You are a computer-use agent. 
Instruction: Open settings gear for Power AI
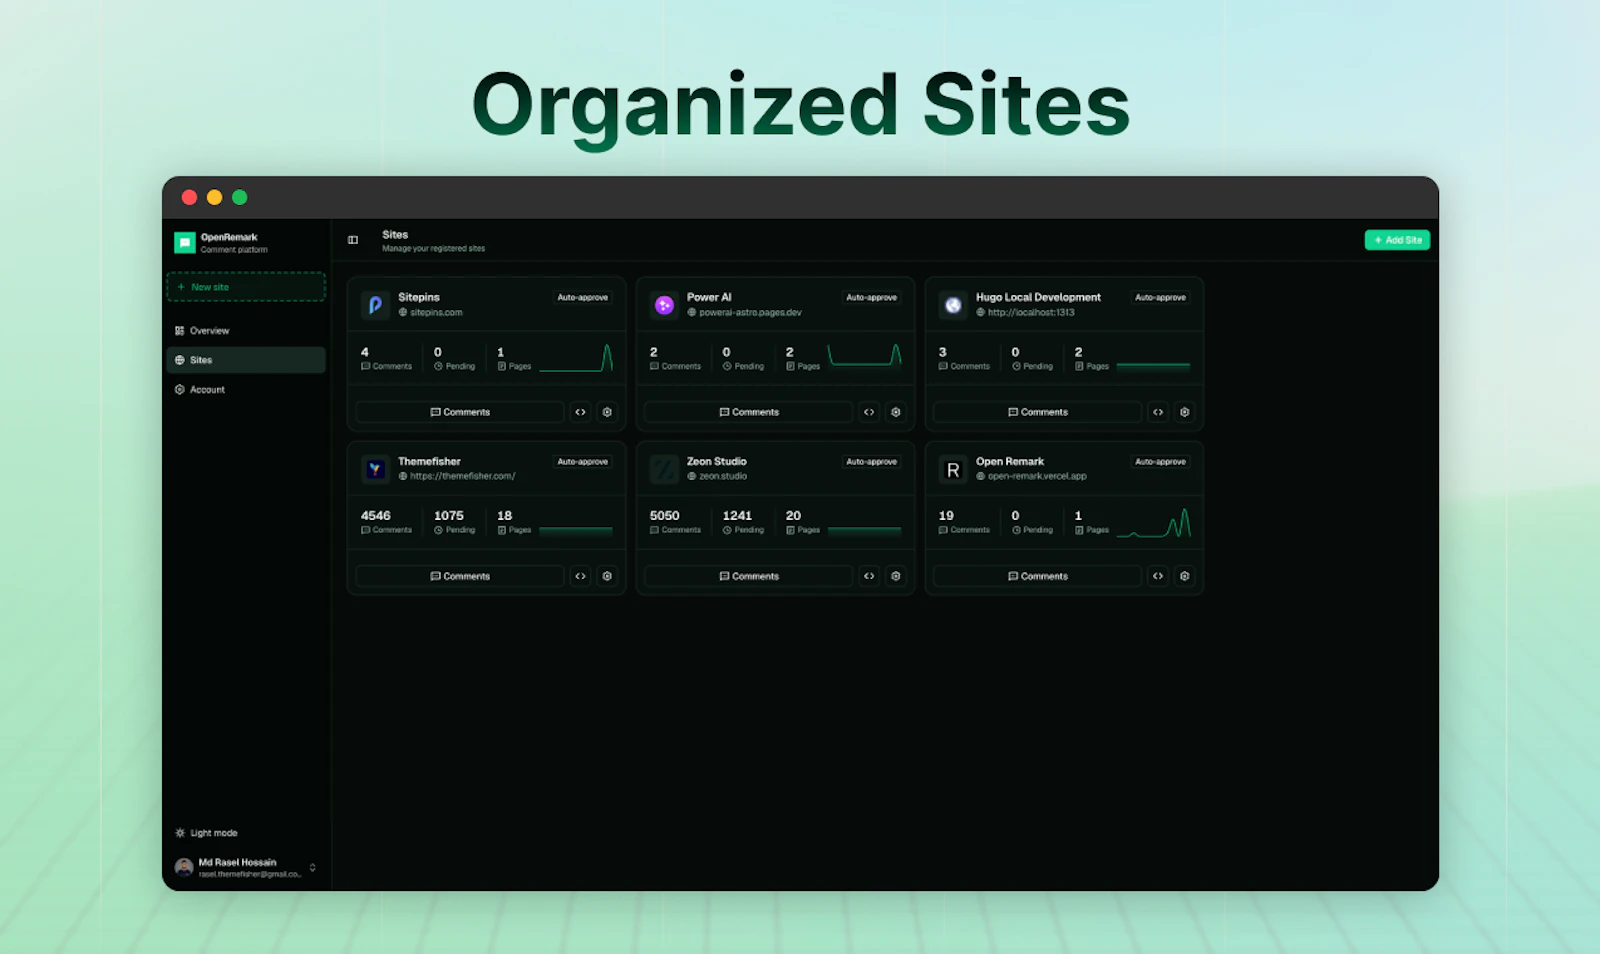pyautogui.click(x=896, y=412)
